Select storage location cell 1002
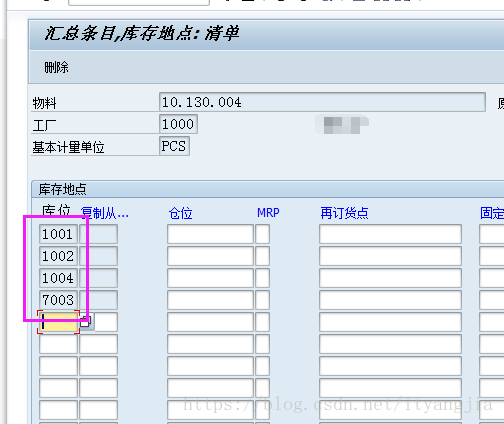Viewport: 504px width, 424px height. 58,256
